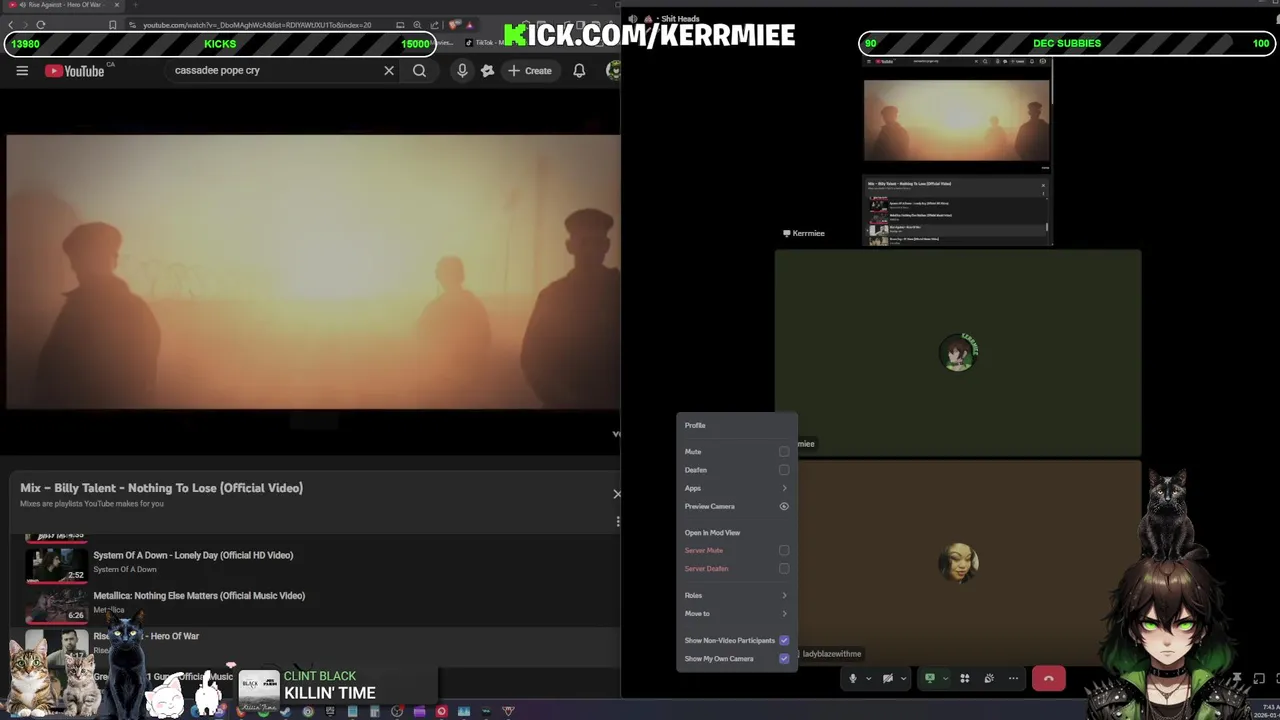Screen dimensions: 1280x720
Task: Open Kerrmiee's shared stream preview
Action: [x=957, y=151]
